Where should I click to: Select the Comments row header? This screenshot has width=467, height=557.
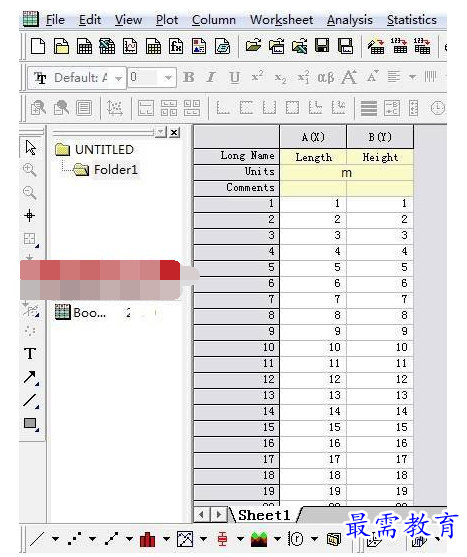237,188
